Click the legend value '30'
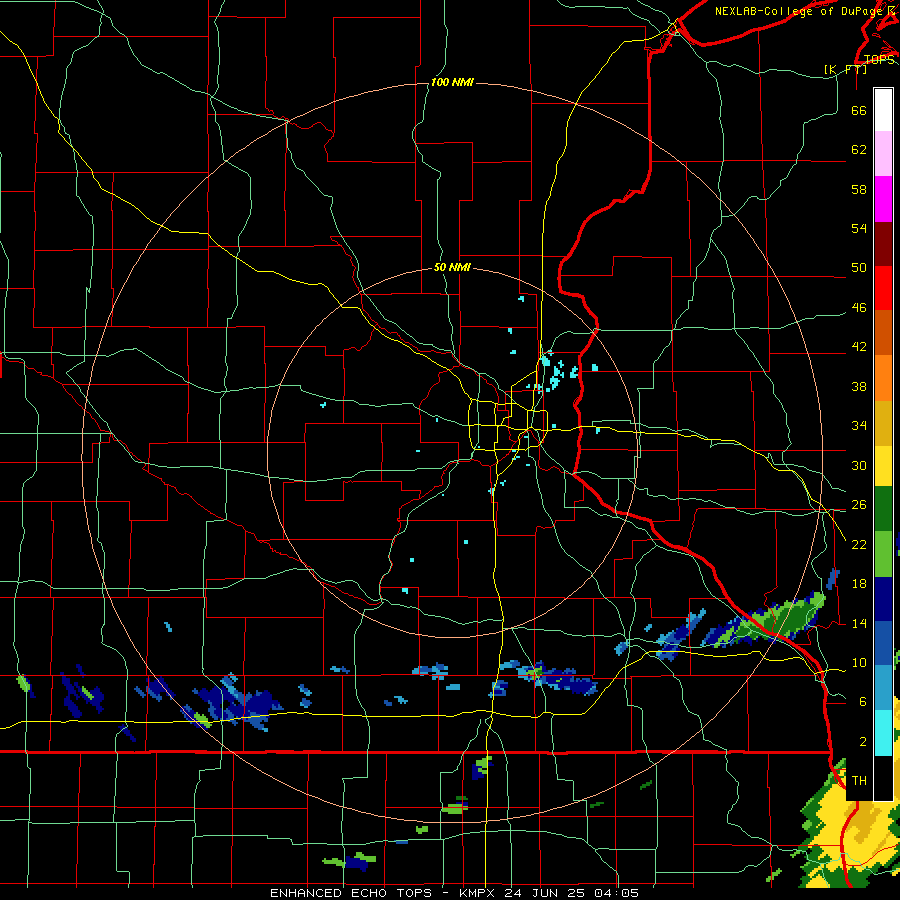 click(859, 465)
